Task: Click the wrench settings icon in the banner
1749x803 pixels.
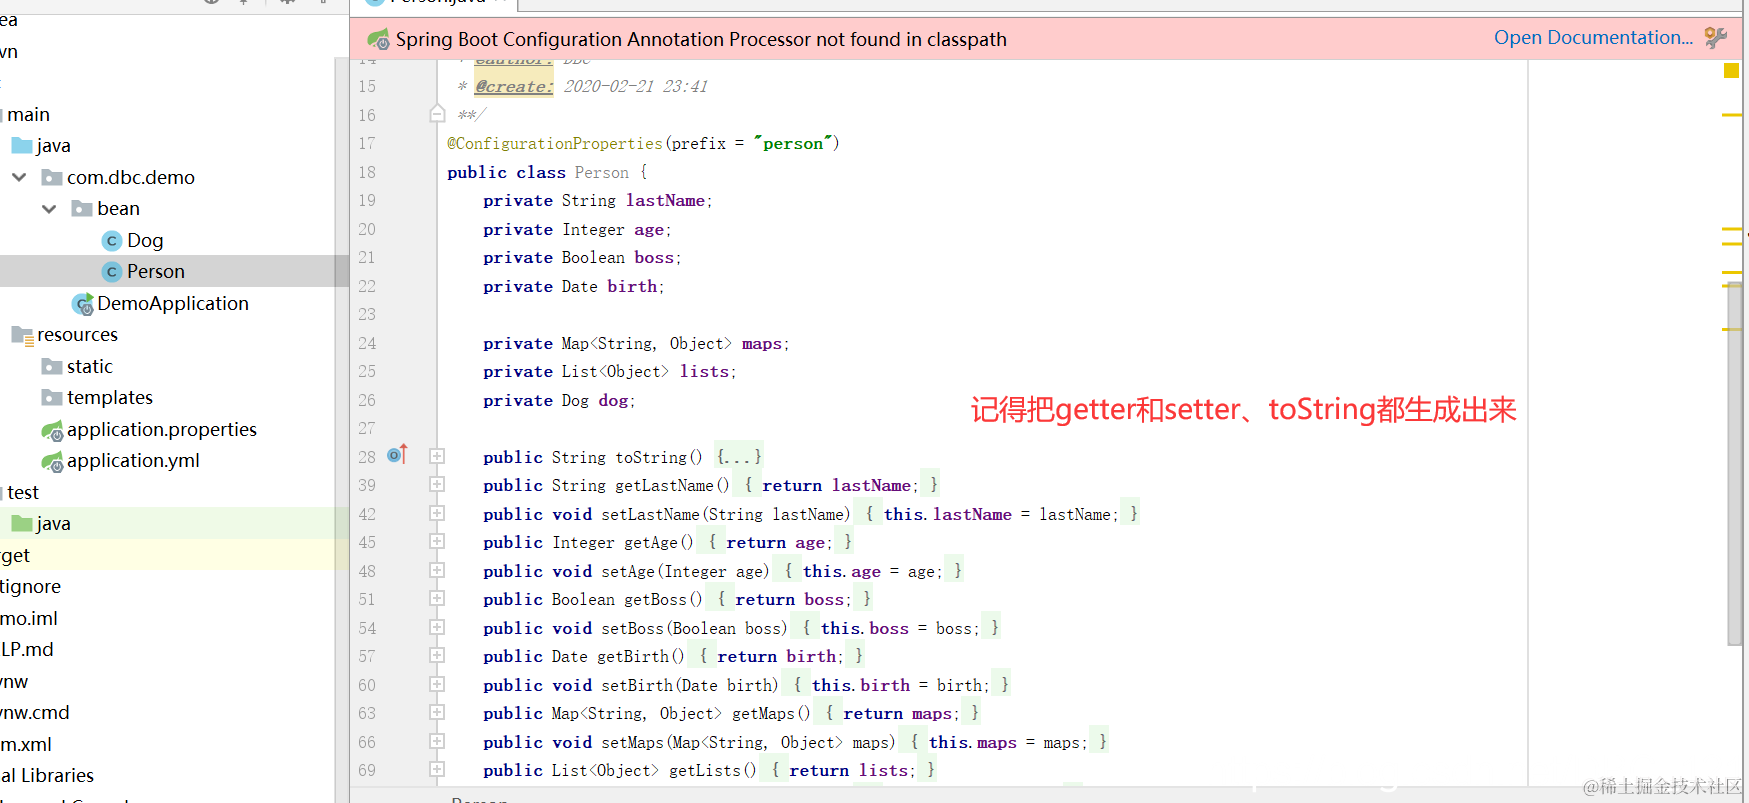Action: point(1716,38)
